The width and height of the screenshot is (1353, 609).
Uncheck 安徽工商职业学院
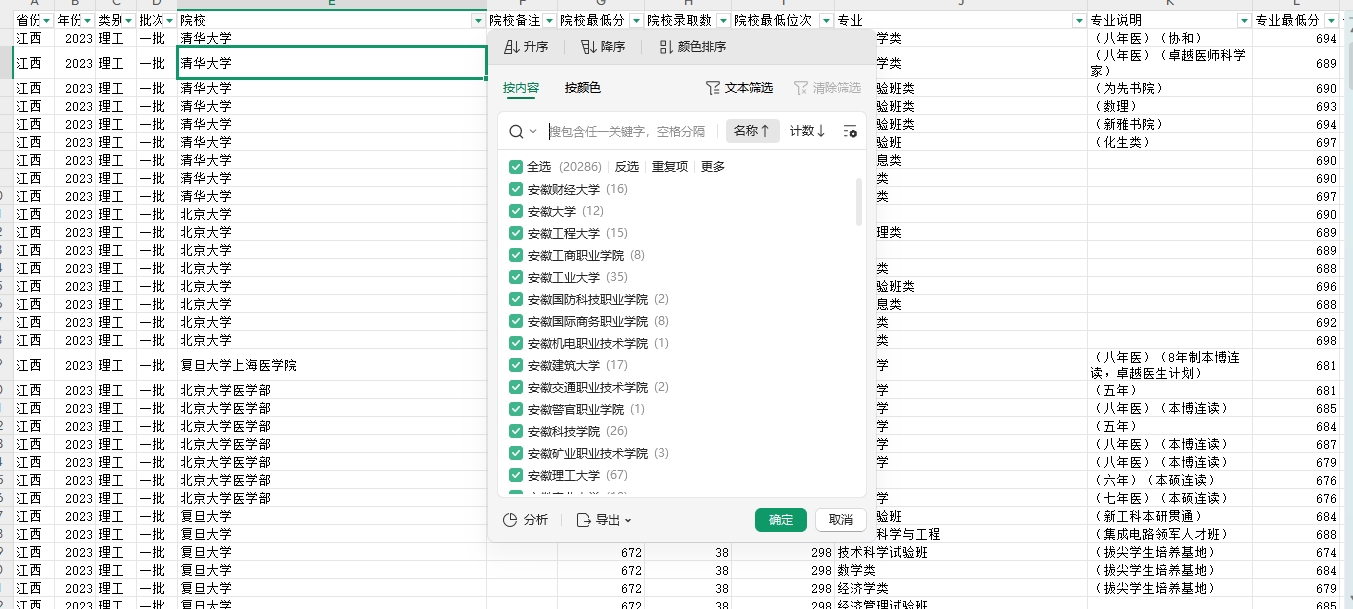pyautogui.click(x=516, y=255)
